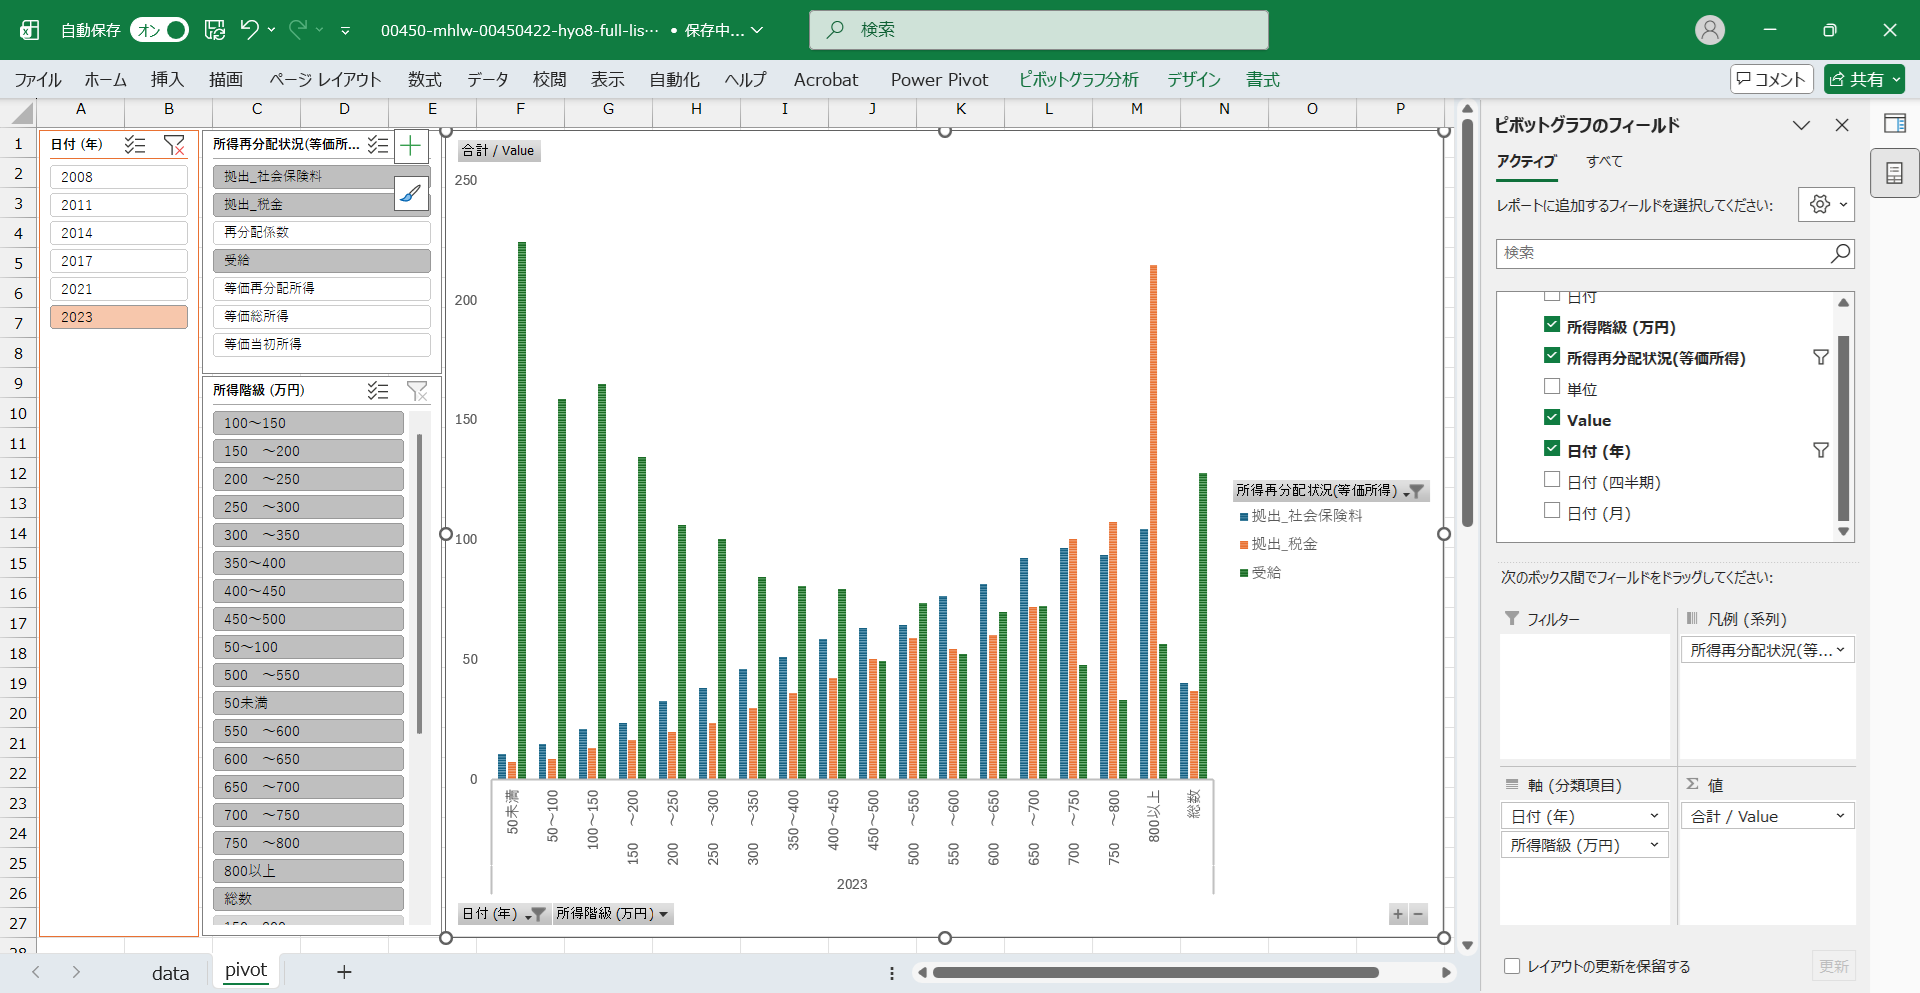The image size is (1920, 993).
Task: Uncheck the Value field checkbox
Action: 1552,418
